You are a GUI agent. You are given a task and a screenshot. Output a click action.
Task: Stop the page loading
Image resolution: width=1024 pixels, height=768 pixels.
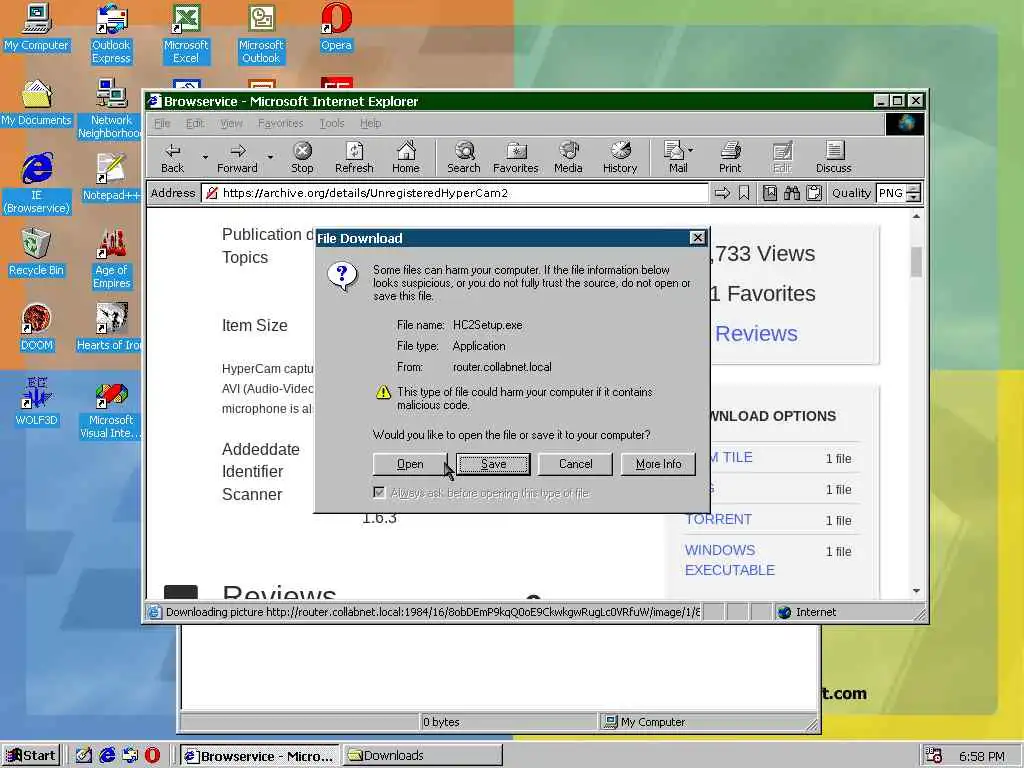pos(302,158)
